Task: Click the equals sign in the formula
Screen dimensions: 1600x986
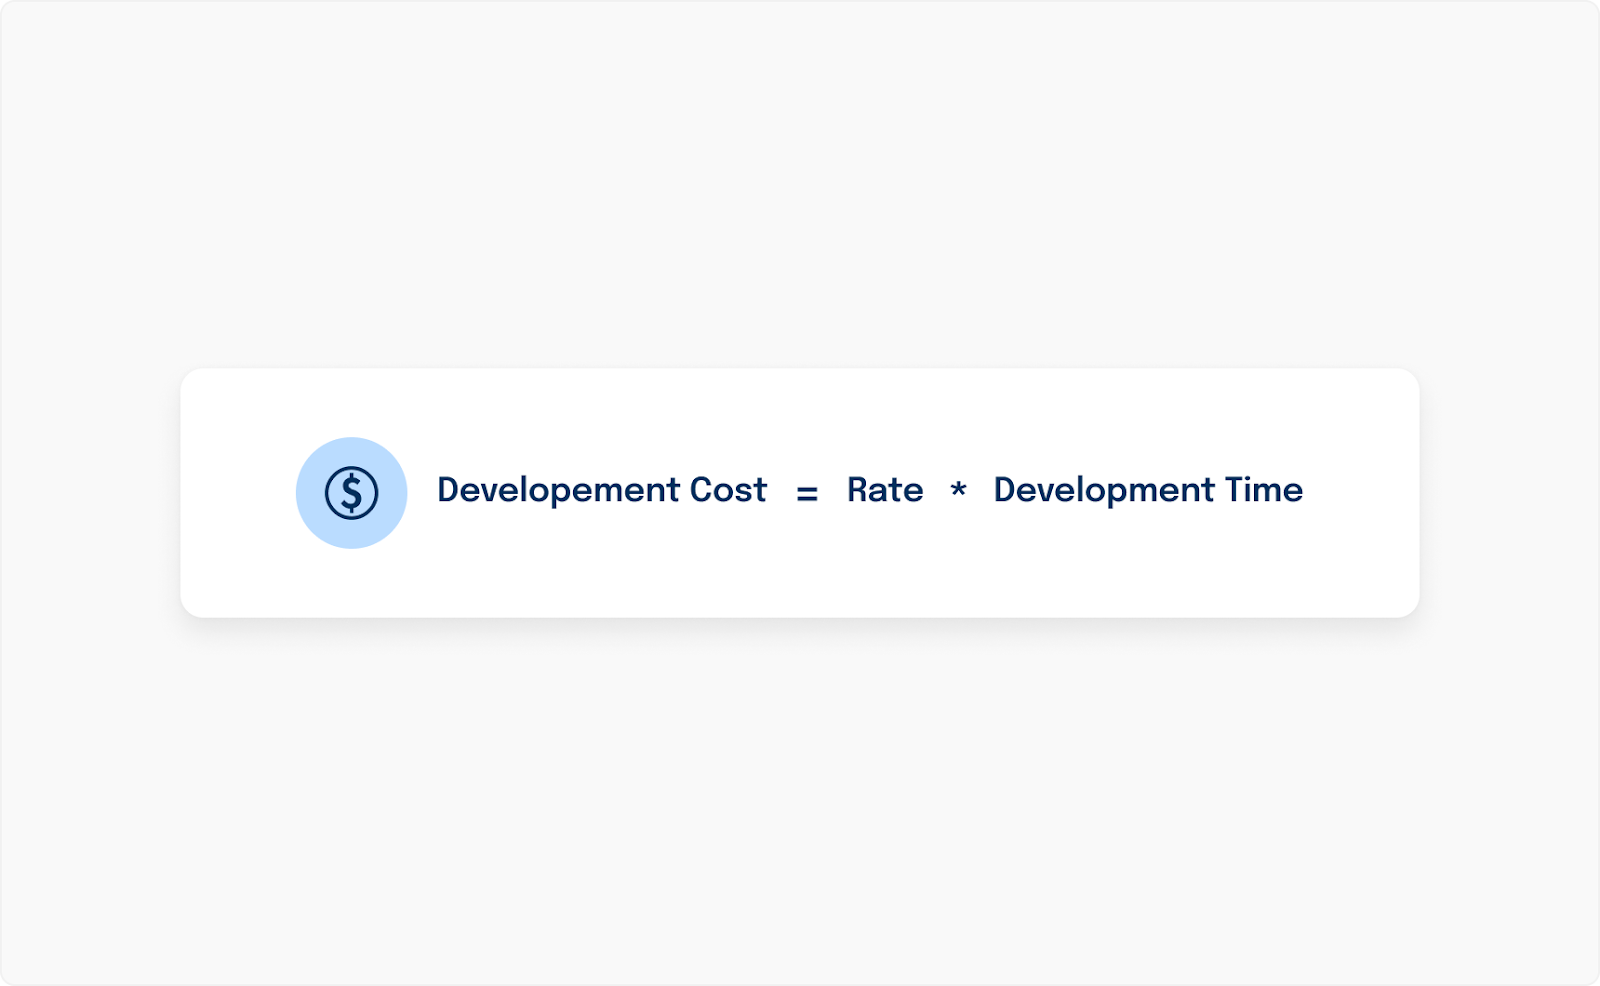Action: tap(807, 493)
